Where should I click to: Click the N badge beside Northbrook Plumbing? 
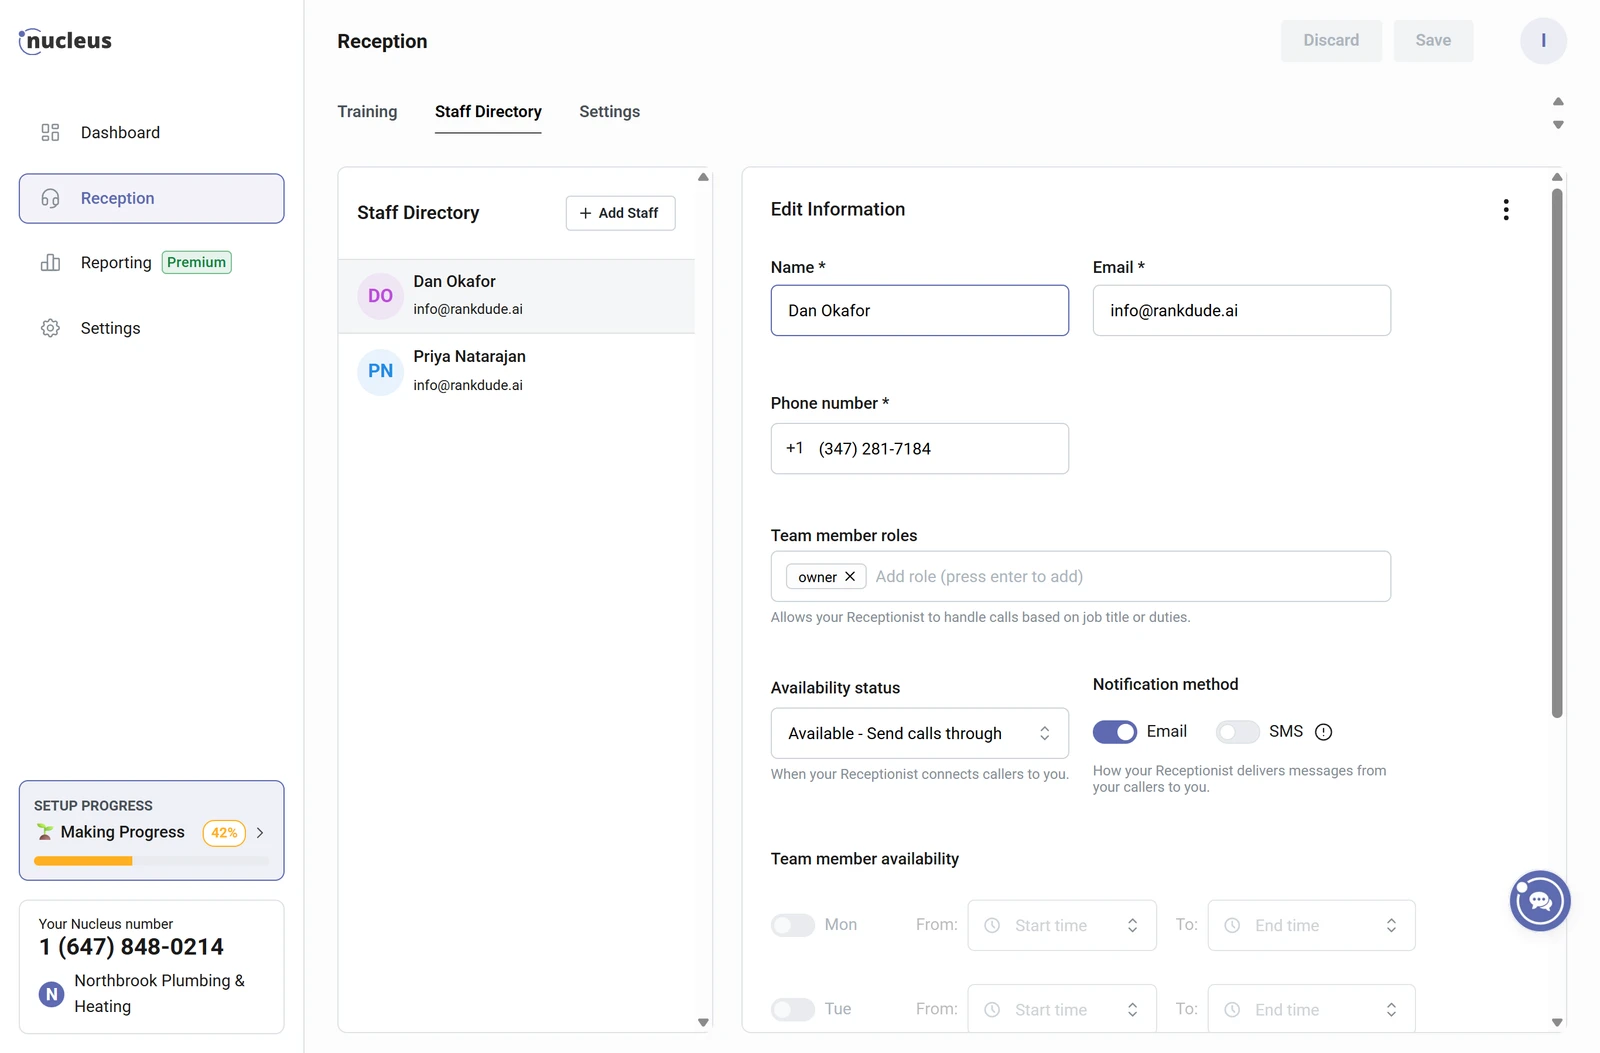click(x=51, y=994)
